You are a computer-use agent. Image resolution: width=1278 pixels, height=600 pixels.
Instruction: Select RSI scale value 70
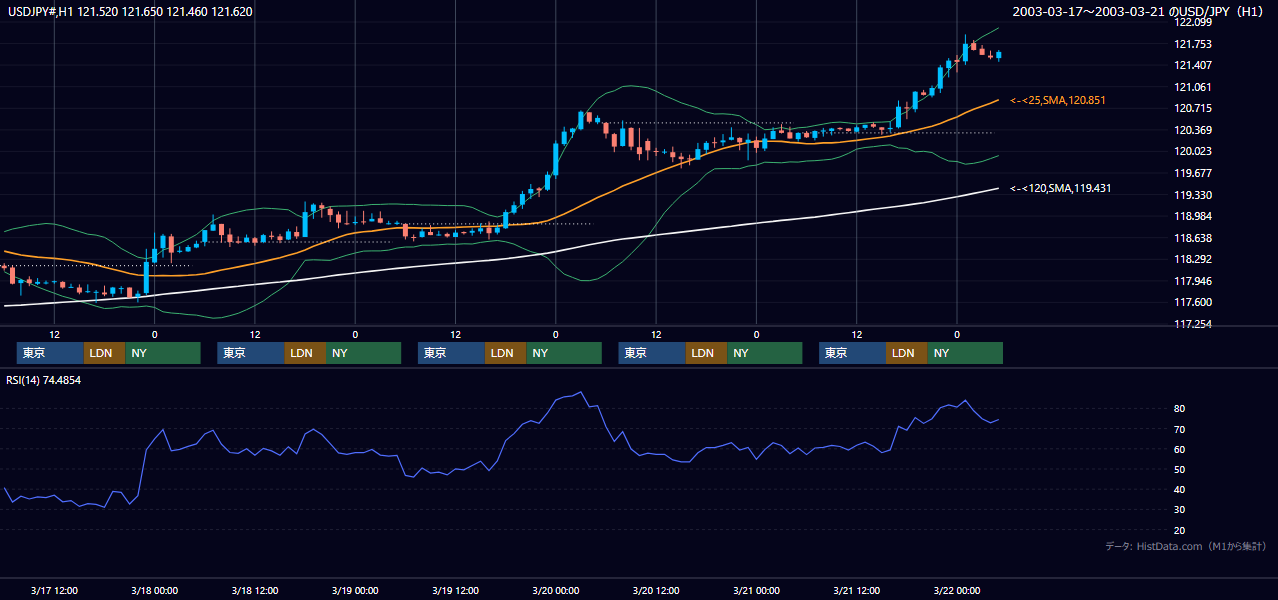[x=1180, y=429]
